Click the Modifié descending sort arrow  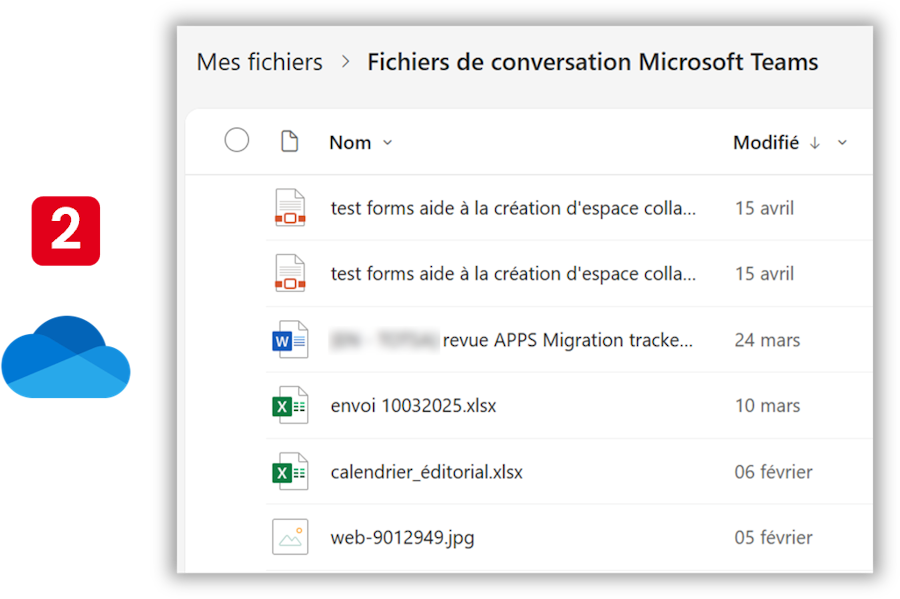pyautogui.click(x=815, y=143)
